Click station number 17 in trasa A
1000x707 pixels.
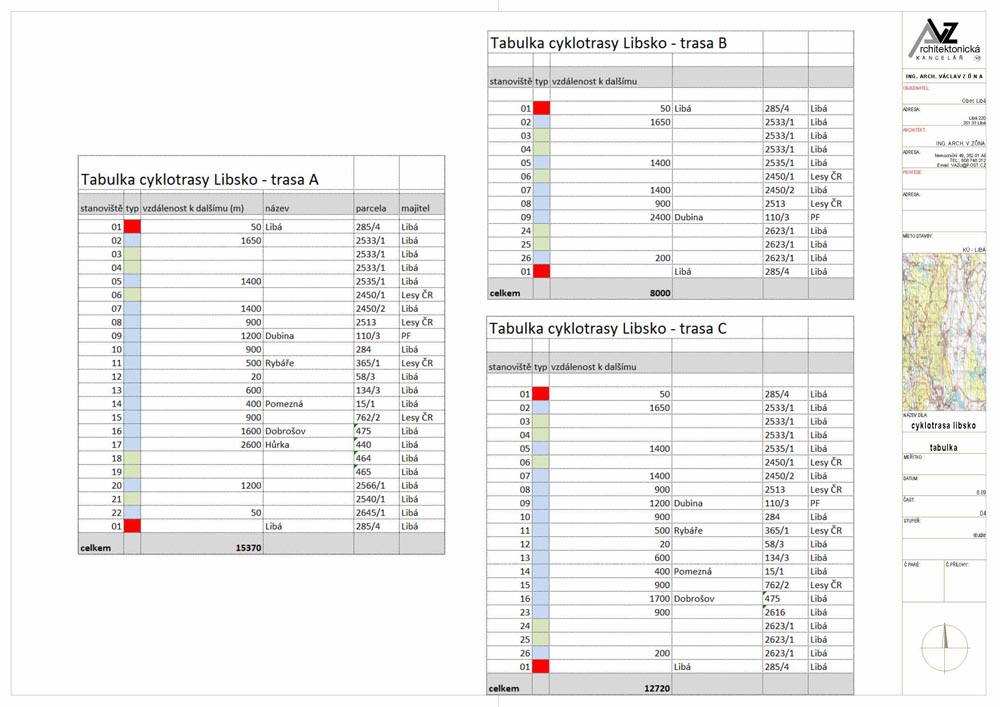pyautogui.click(x=116, y=445)
